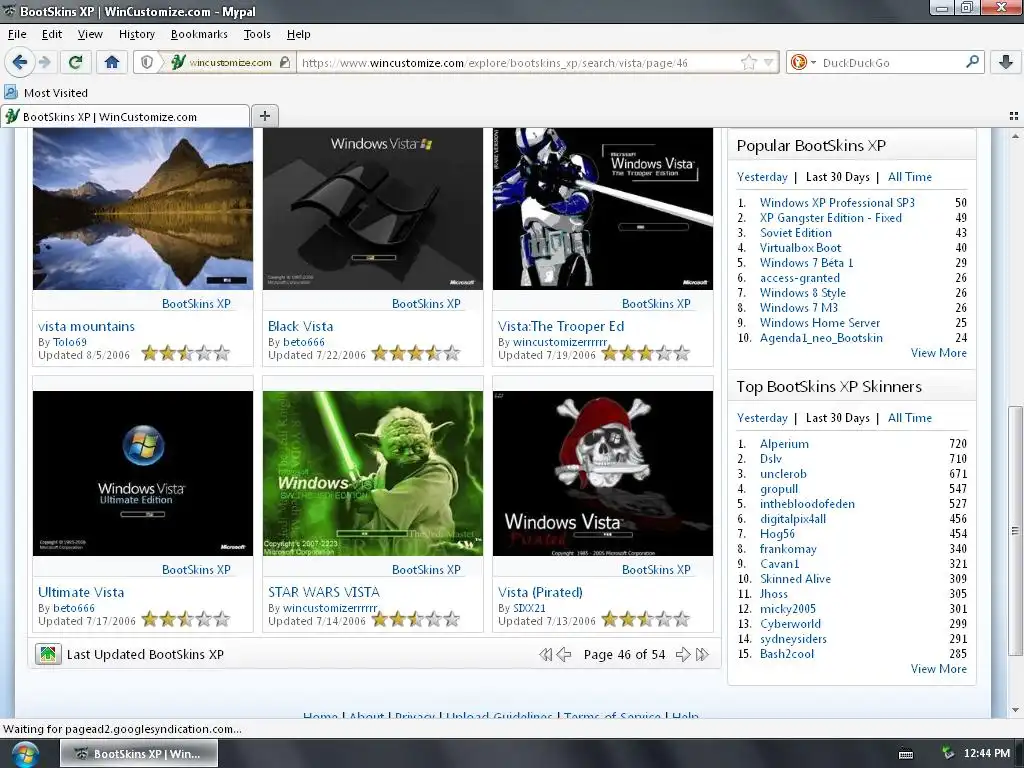The image size is (1024, 768).
Task: Open the View menu
Action: pyautogui.click(x=90, y=34)
